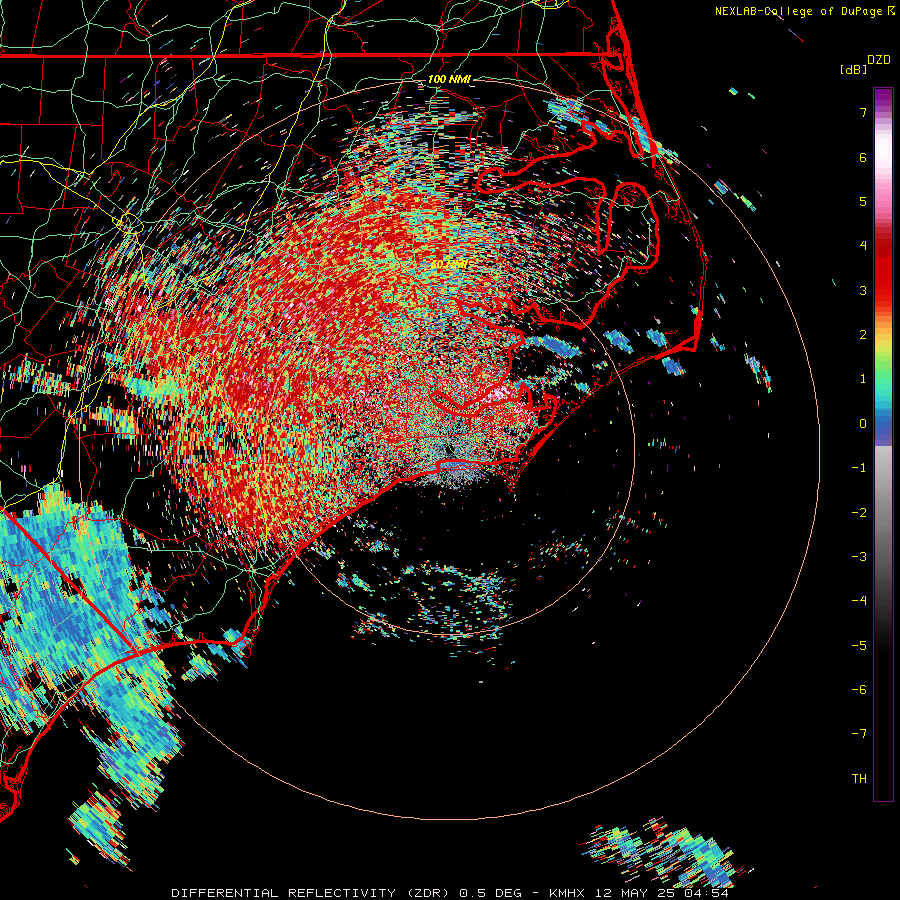
Task: Click the 1 value on the color scale
Action: tap(863, 379)
